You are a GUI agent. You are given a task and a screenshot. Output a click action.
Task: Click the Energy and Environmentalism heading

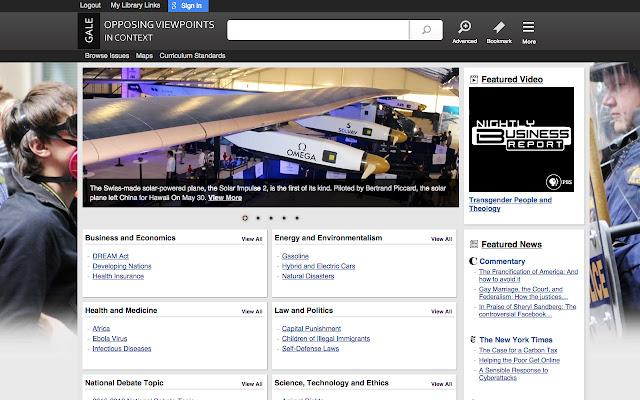tap(328, 238)
